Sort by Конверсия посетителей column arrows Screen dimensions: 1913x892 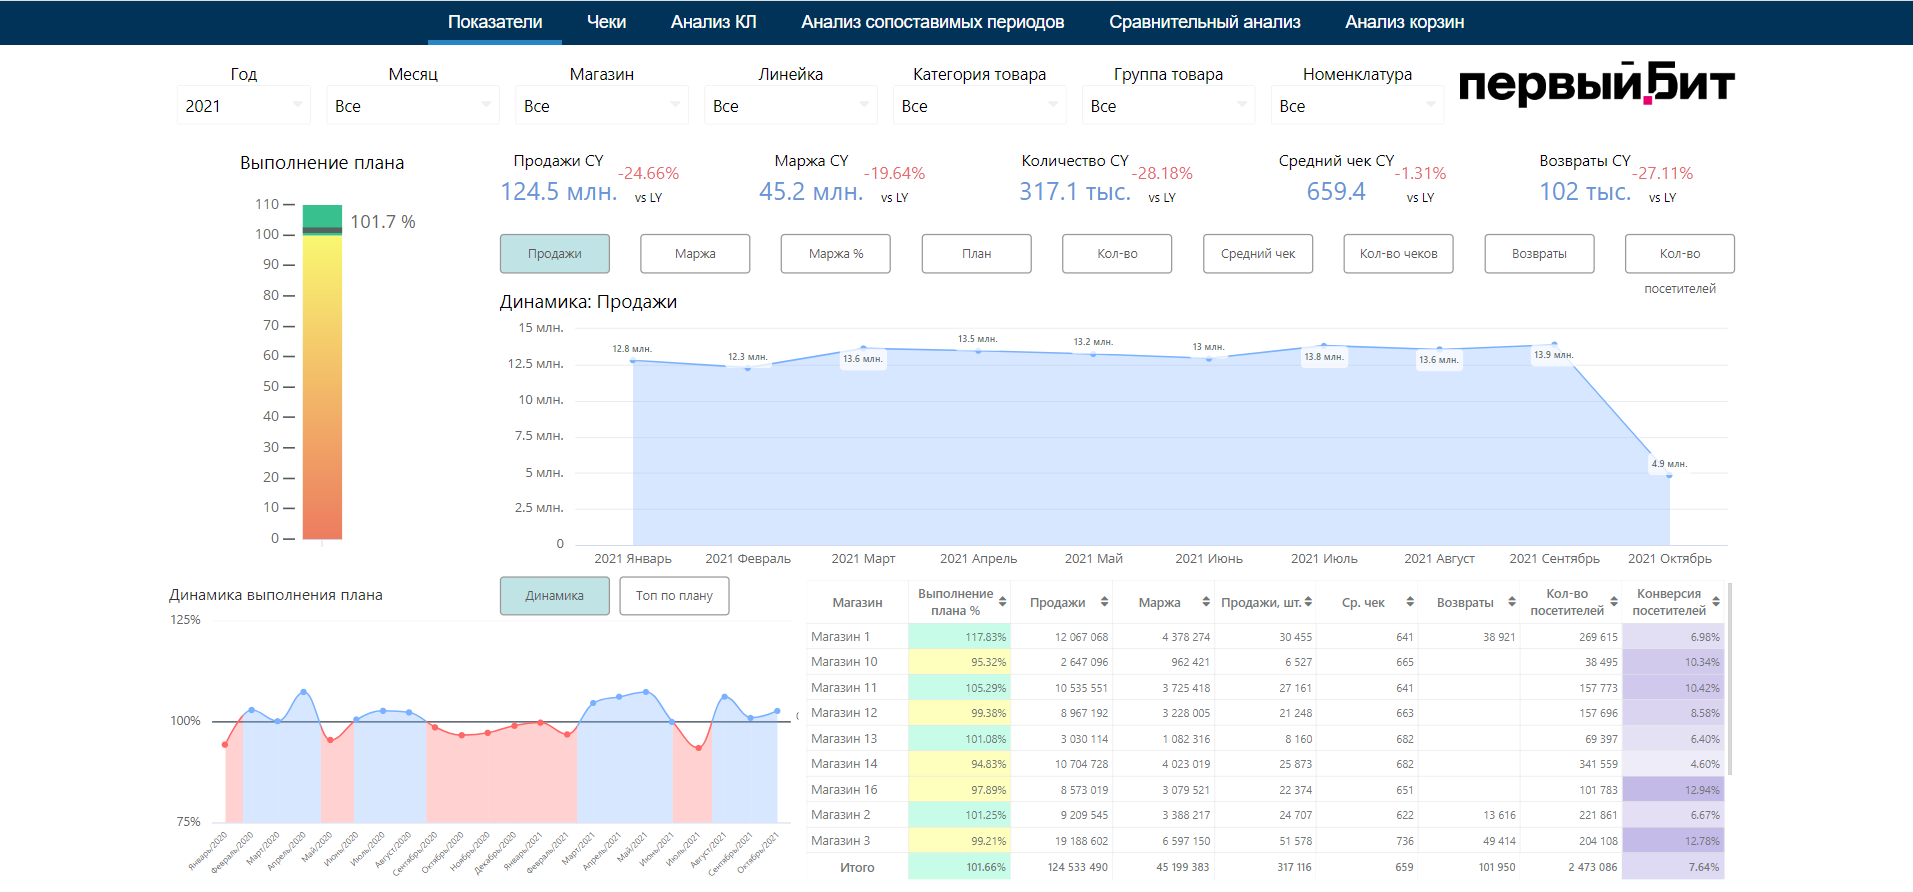point(1716,602)
